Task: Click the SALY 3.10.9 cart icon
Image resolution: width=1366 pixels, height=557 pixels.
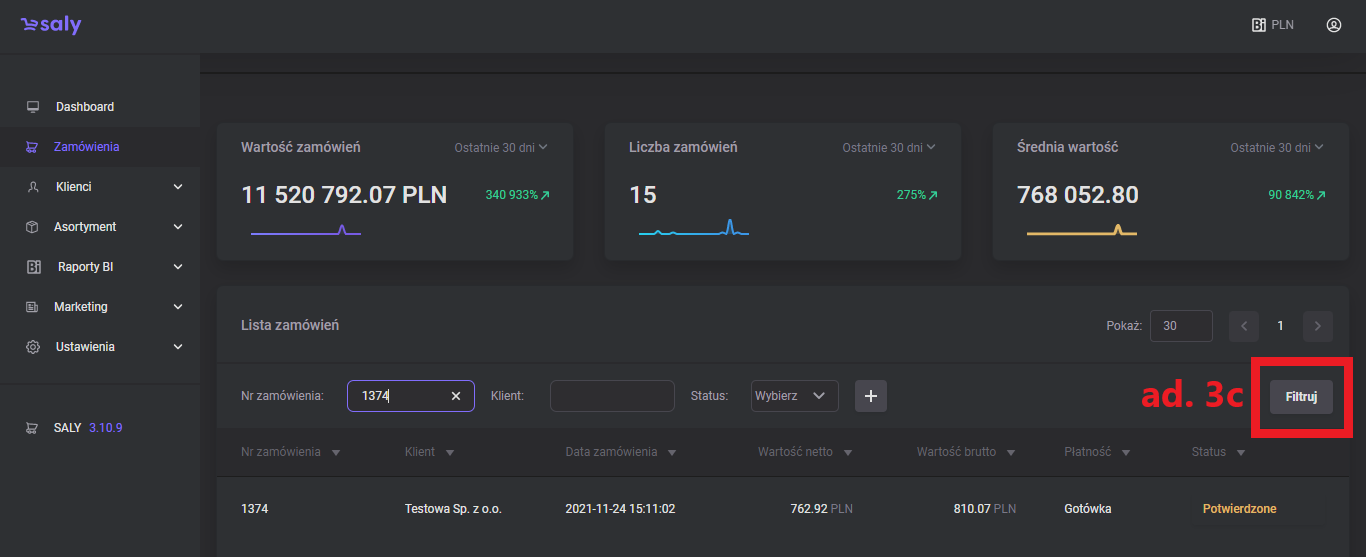Action: pos(33,427)
